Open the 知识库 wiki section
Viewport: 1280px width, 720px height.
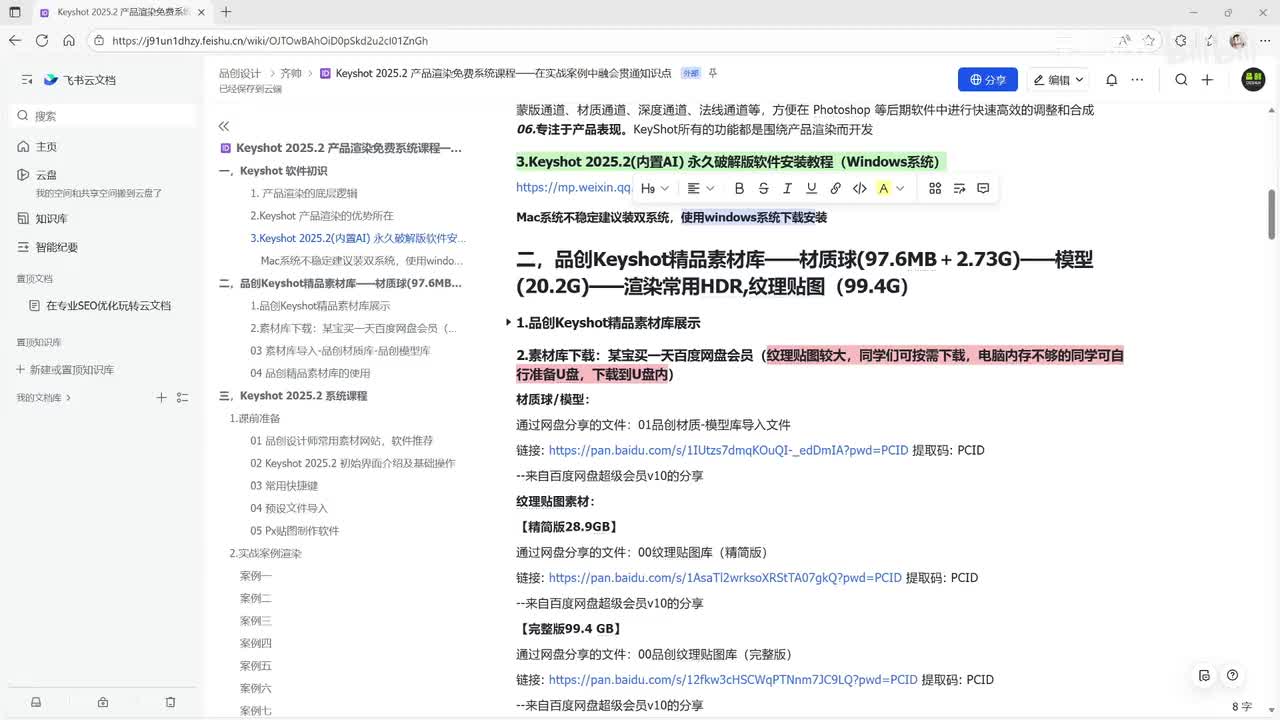pos(51,218)
